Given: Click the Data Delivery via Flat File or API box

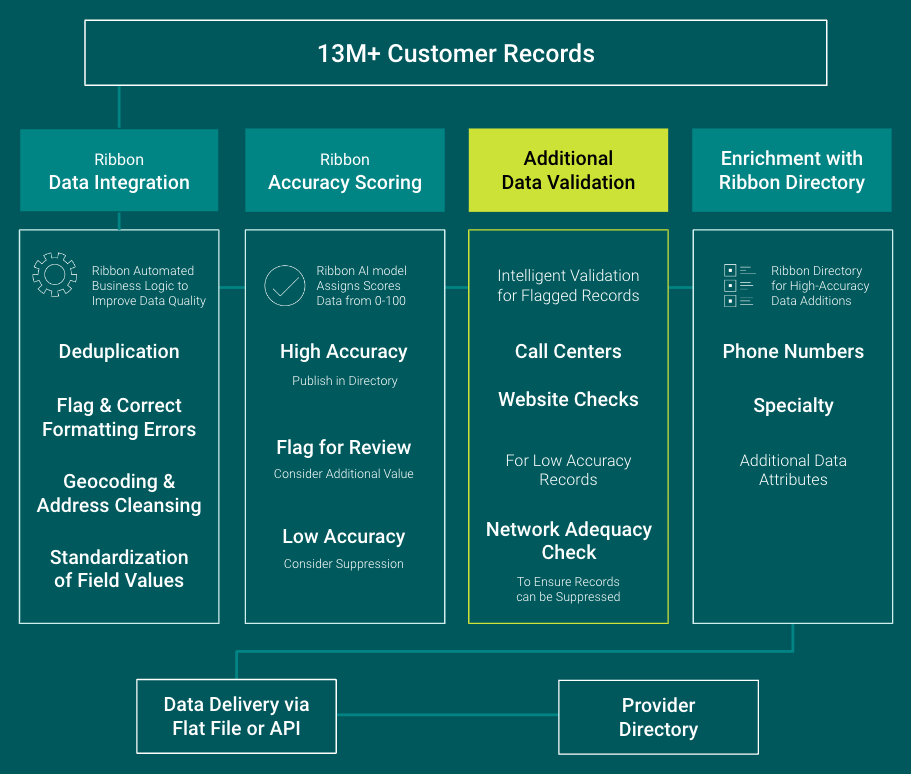Looking at the screenshot, I should coord(236,716).
